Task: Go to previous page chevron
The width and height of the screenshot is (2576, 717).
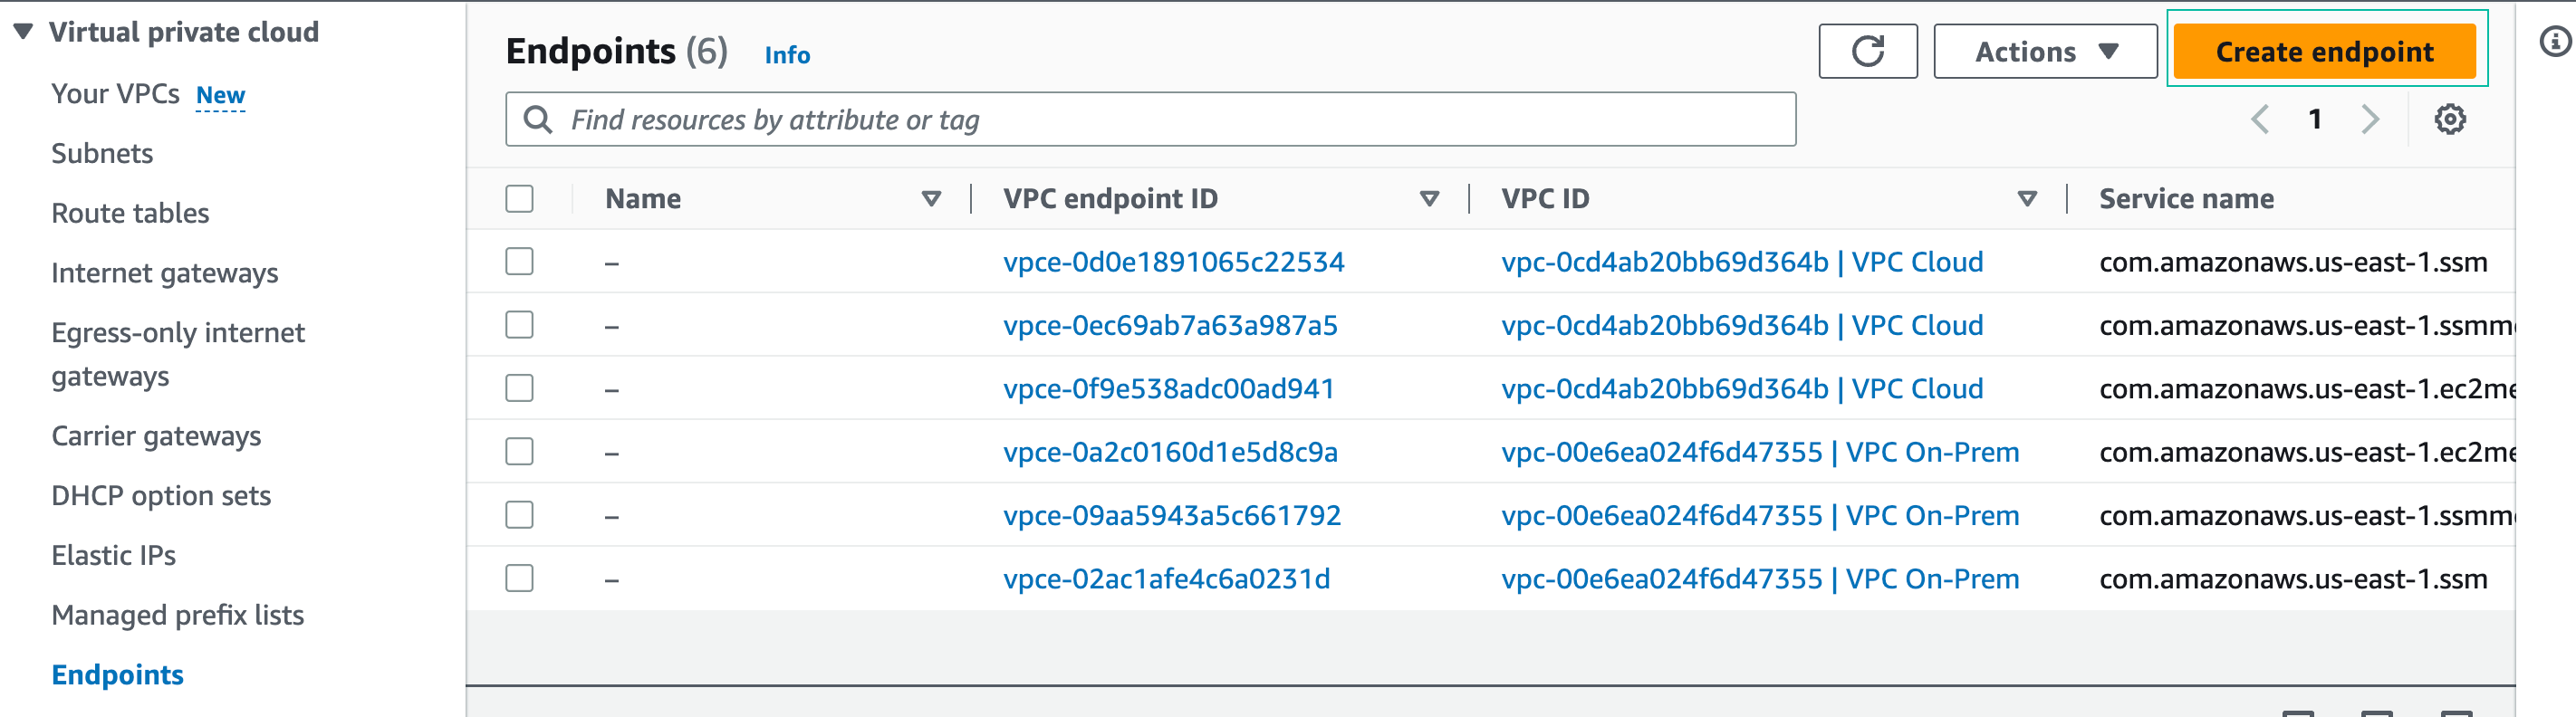Action: (x=2259, y=120)
